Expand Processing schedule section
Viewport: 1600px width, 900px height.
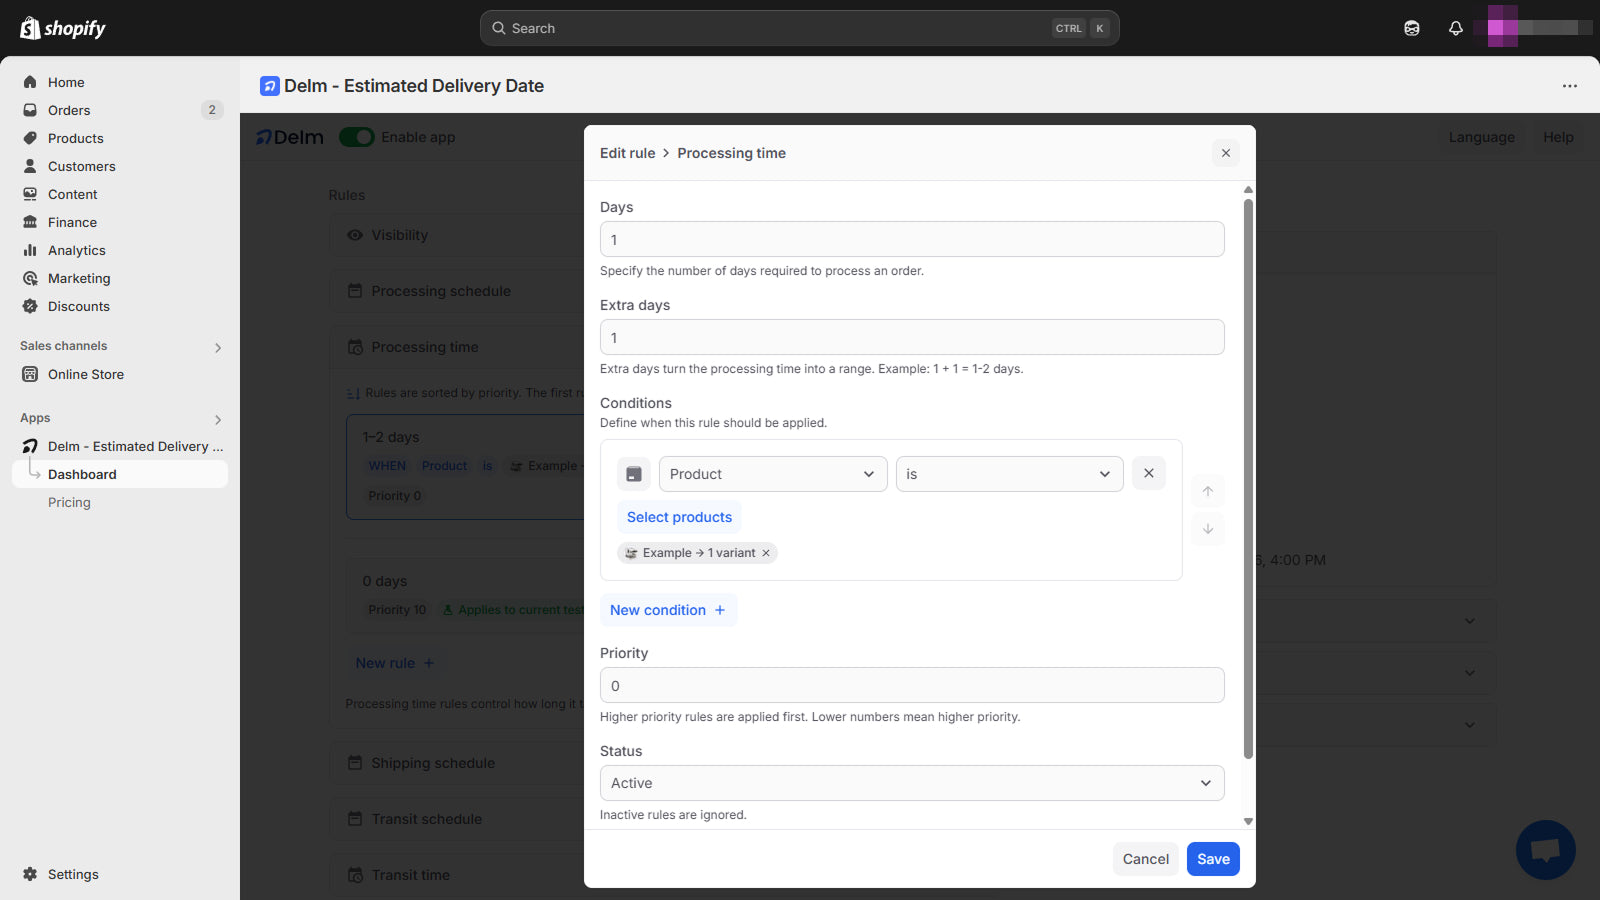click(457, 291)
